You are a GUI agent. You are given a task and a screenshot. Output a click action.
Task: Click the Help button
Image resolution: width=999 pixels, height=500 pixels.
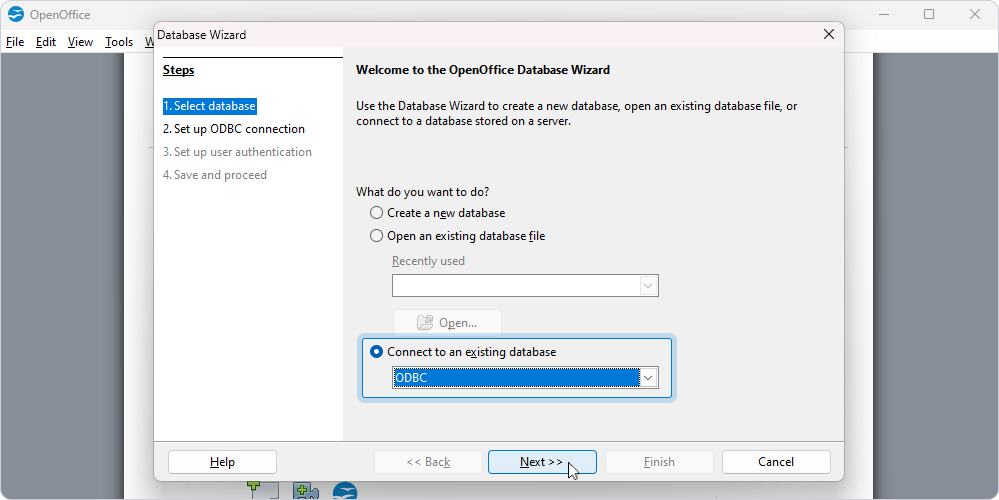(222, 462)
